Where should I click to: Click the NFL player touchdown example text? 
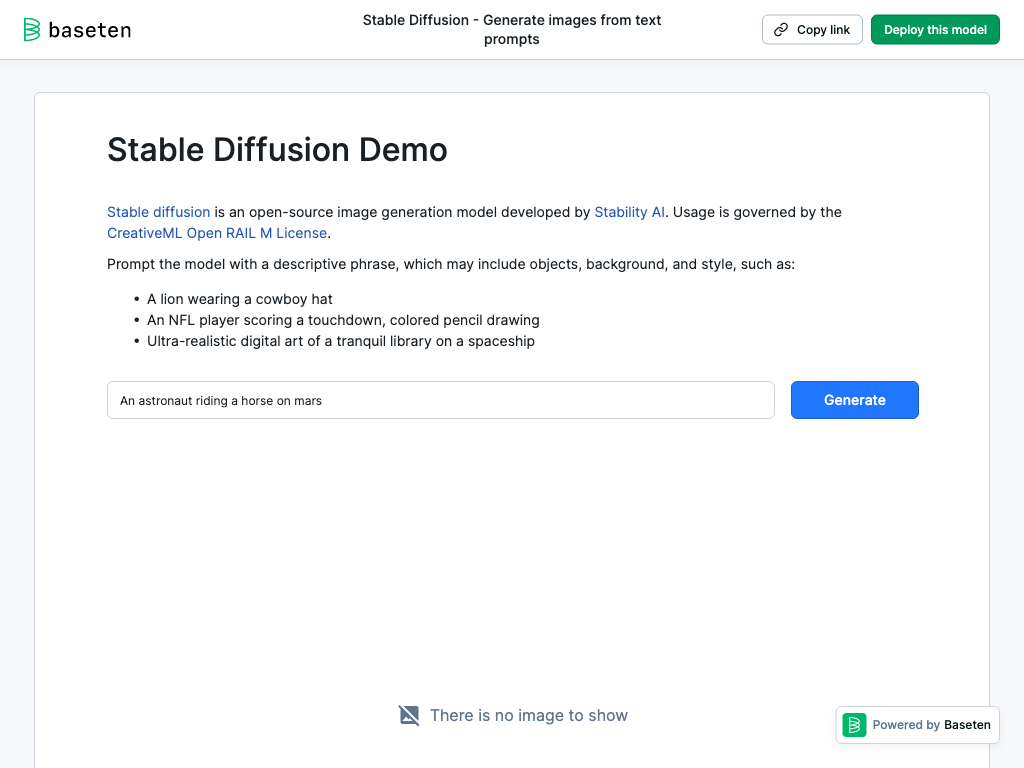pos(343,320)
